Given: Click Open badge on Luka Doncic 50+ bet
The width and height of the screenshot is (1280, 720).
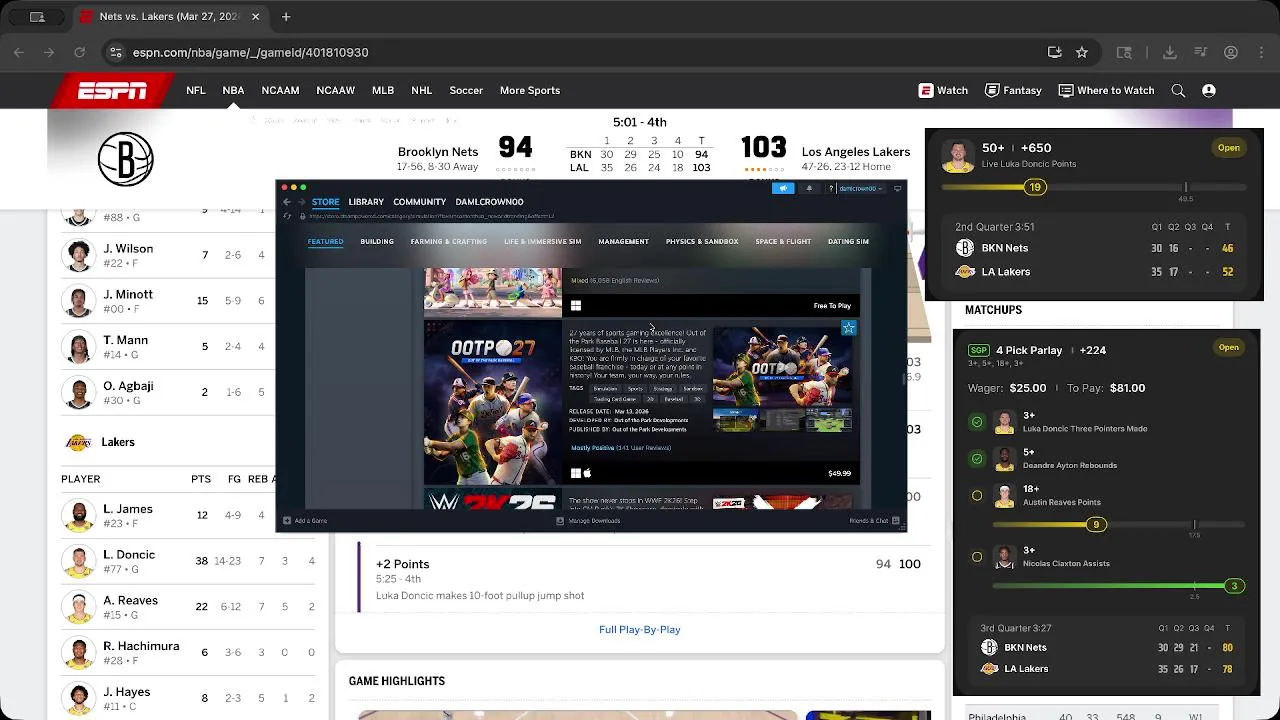Looking at the screenshot, I should [1228, 148].
